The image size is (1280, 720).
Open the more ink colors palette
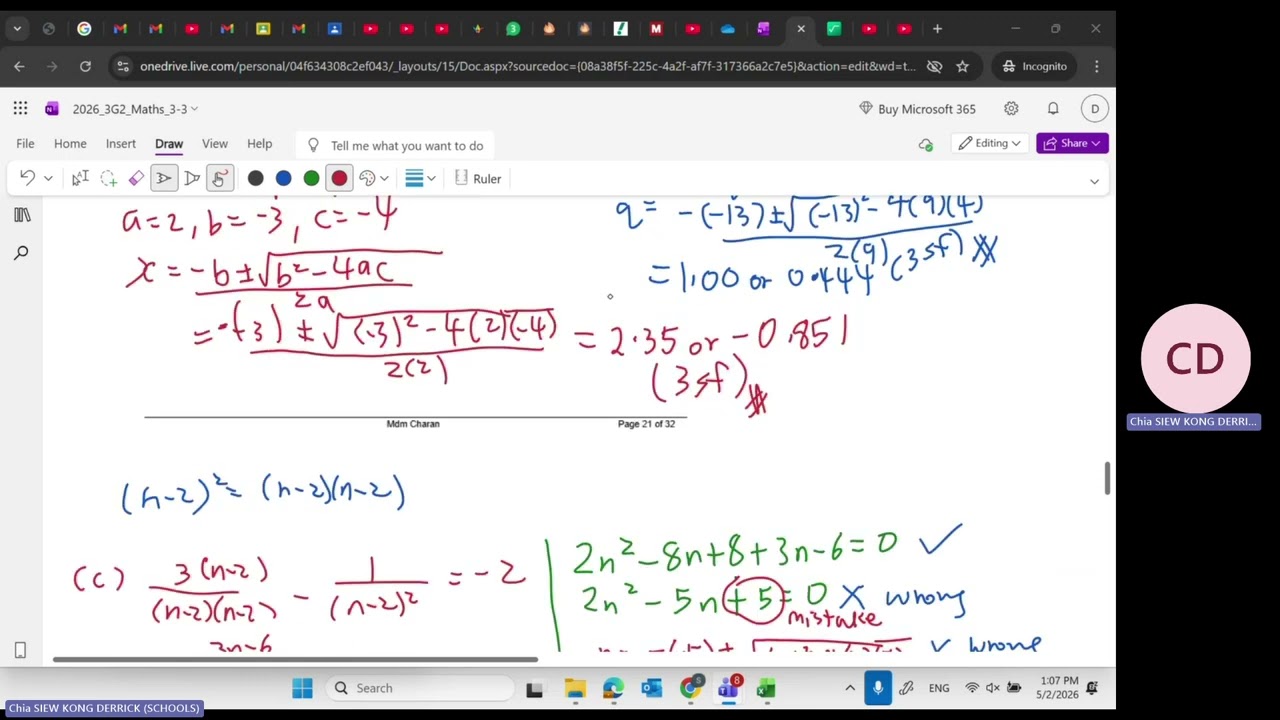(373, 178)
